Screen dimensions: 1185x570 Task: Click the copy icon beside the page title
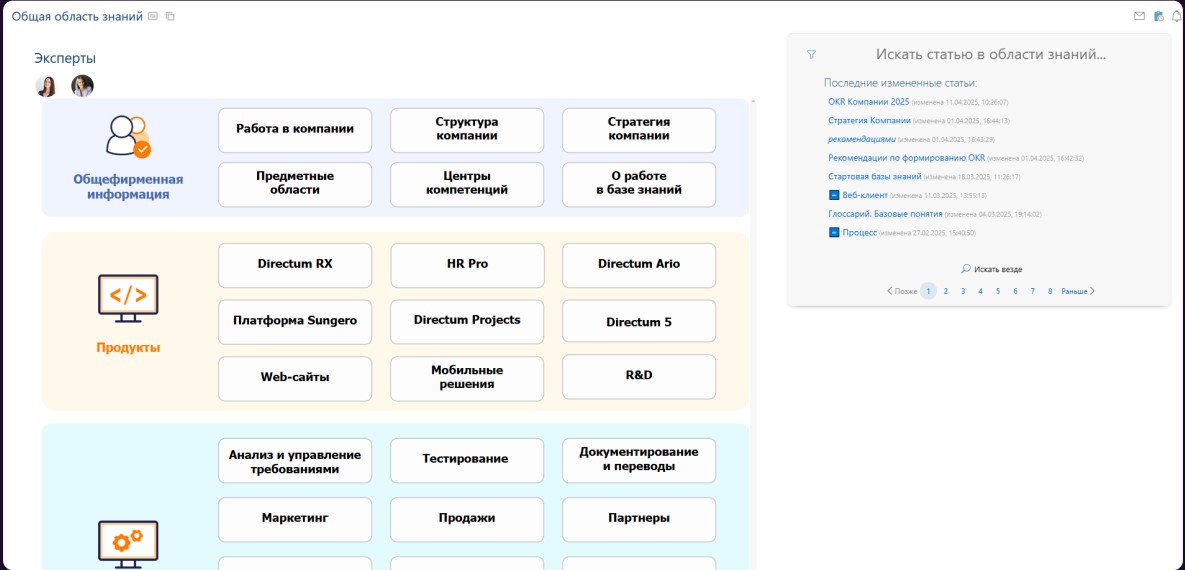tap(170, 16)
